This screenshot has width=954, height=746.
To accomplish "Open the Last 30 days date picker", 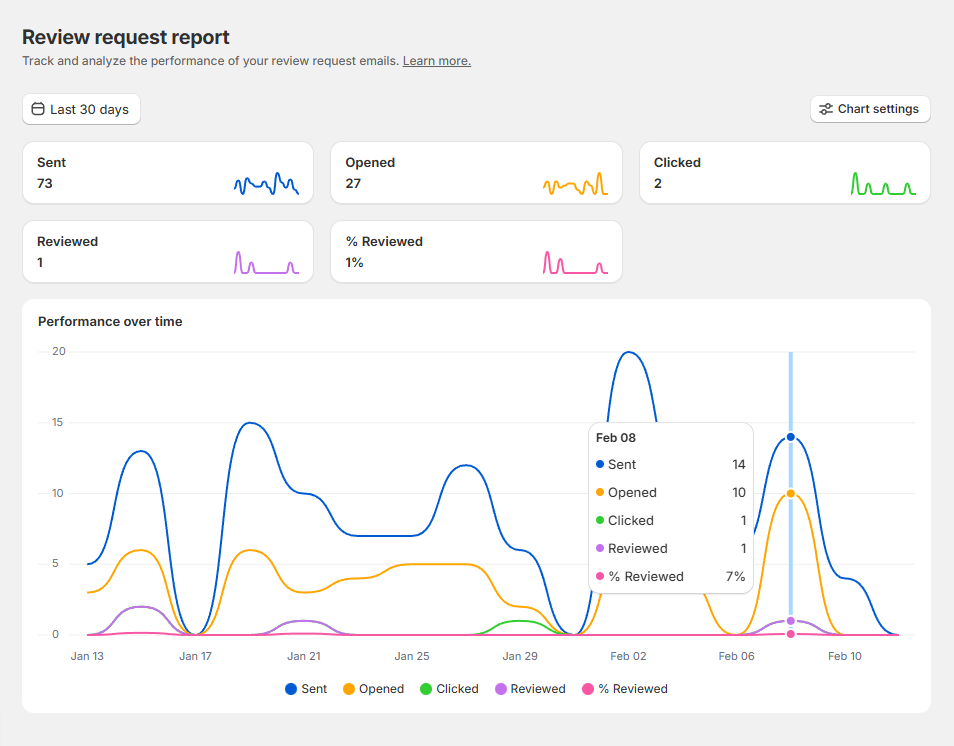I will click(x=82, y=109).
